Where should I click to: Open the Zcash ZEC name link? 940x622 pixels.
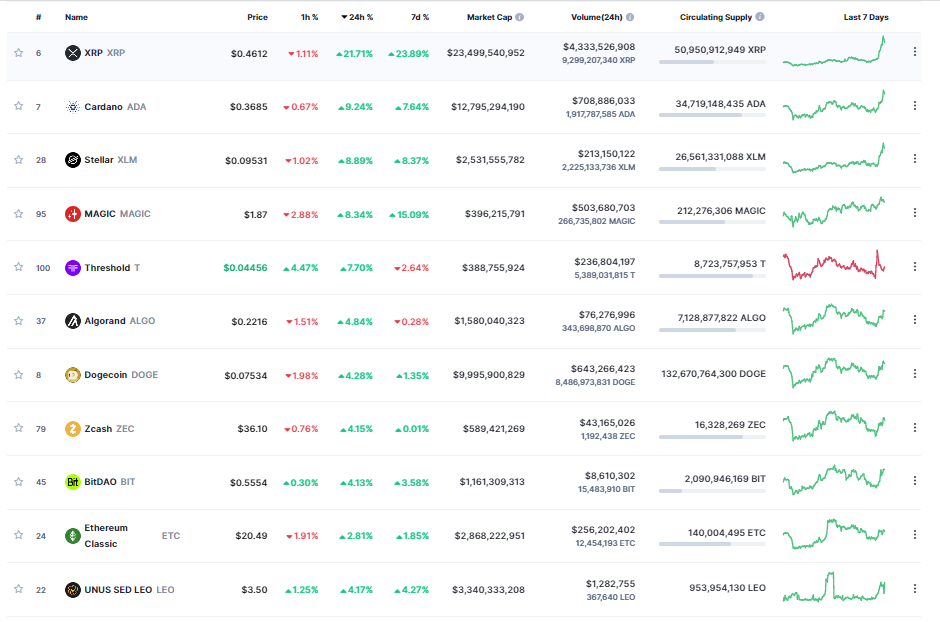pyautogui.click(x=109, y=429)
